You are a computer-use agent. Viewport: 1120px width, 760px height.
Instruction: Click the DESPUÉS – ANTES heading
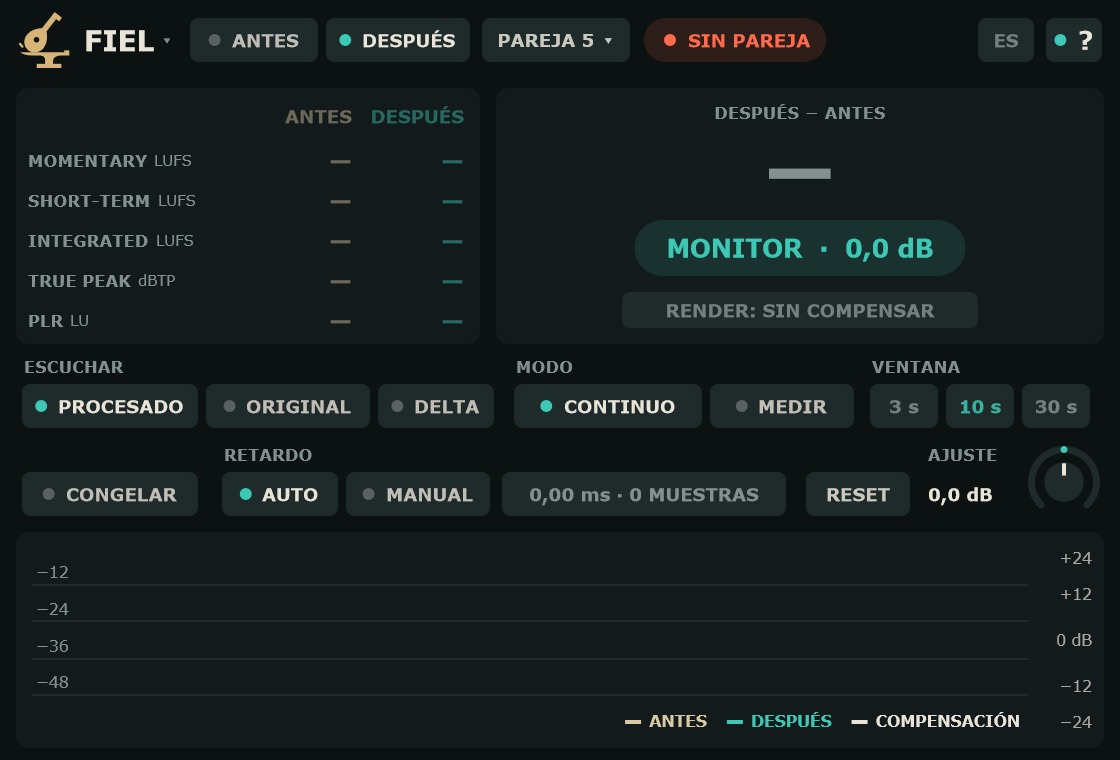(x=800, y=113)
